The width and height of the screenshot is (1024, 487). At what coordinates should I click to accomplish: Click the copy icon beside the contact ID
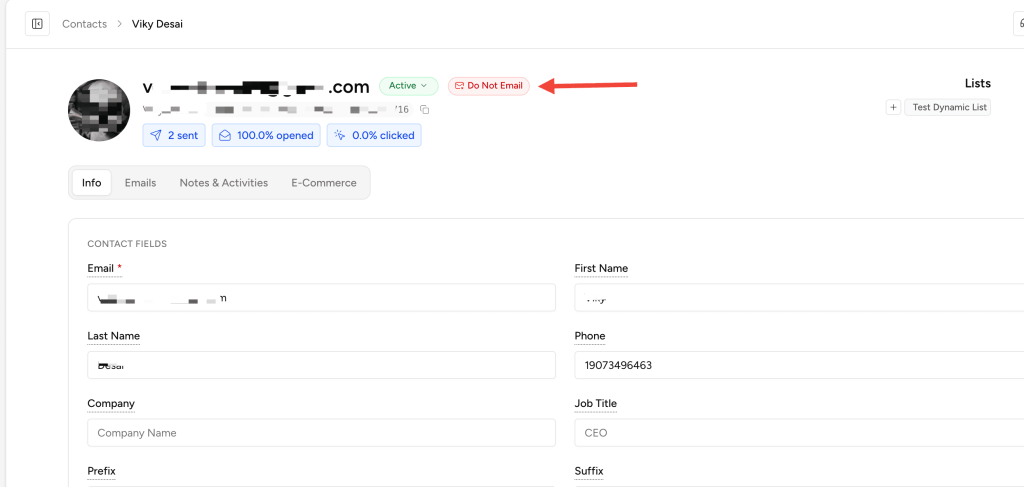click(425, 109)
